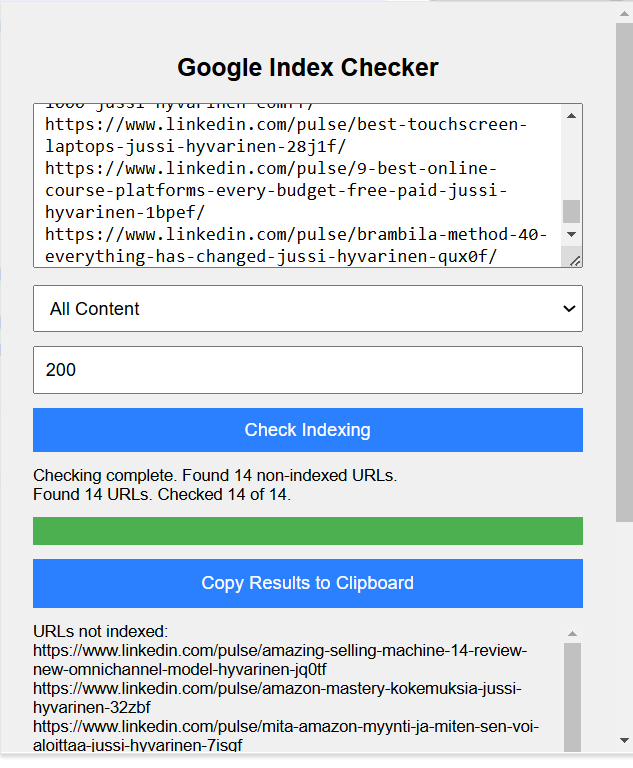Image resolution: width=633 pixels, height=768 pixels.
Task: Focus the input field containing 200
Action: click(308, 370)
